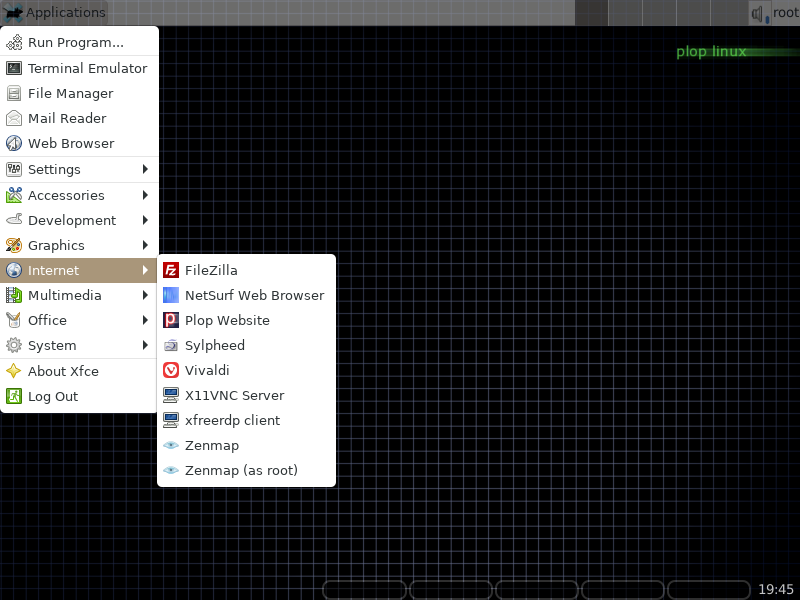Click the volume speaker icon in panel

coord(759,13)
